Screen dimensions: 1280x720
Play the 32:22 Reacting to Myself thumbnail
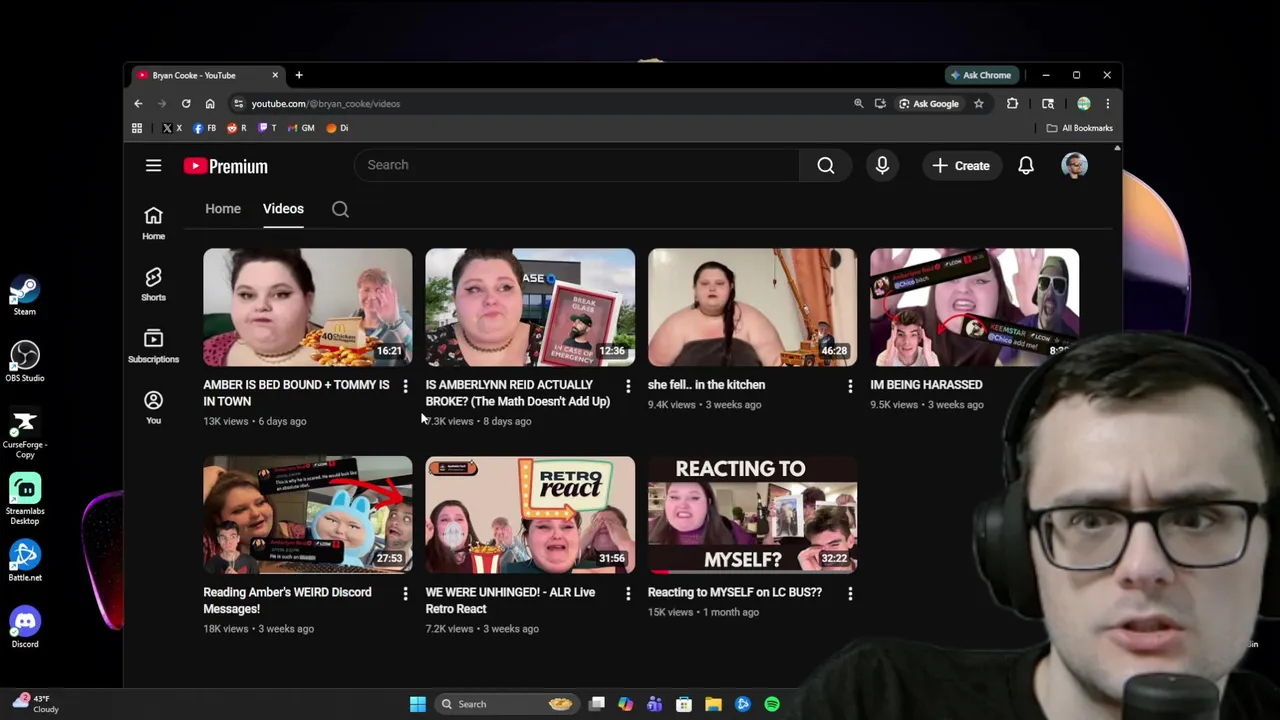(752, 515)
